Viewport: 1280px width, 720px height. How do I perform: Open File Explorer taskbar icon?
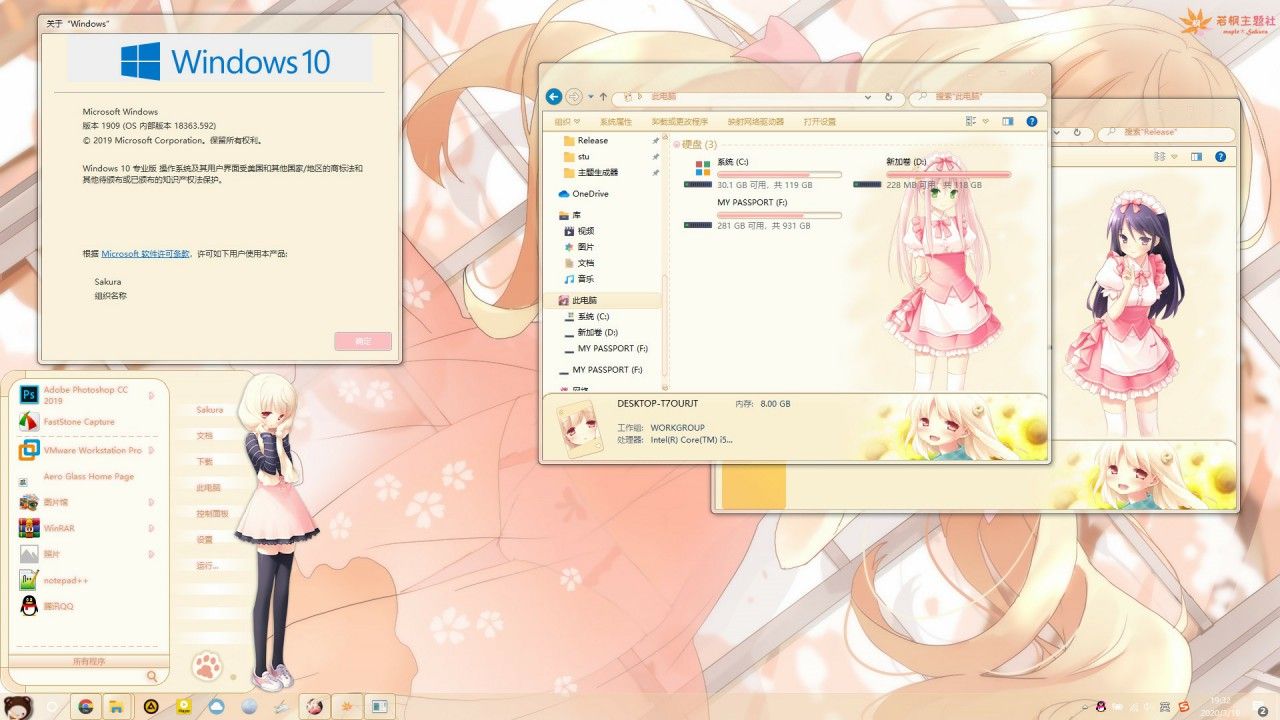(117, 706)
